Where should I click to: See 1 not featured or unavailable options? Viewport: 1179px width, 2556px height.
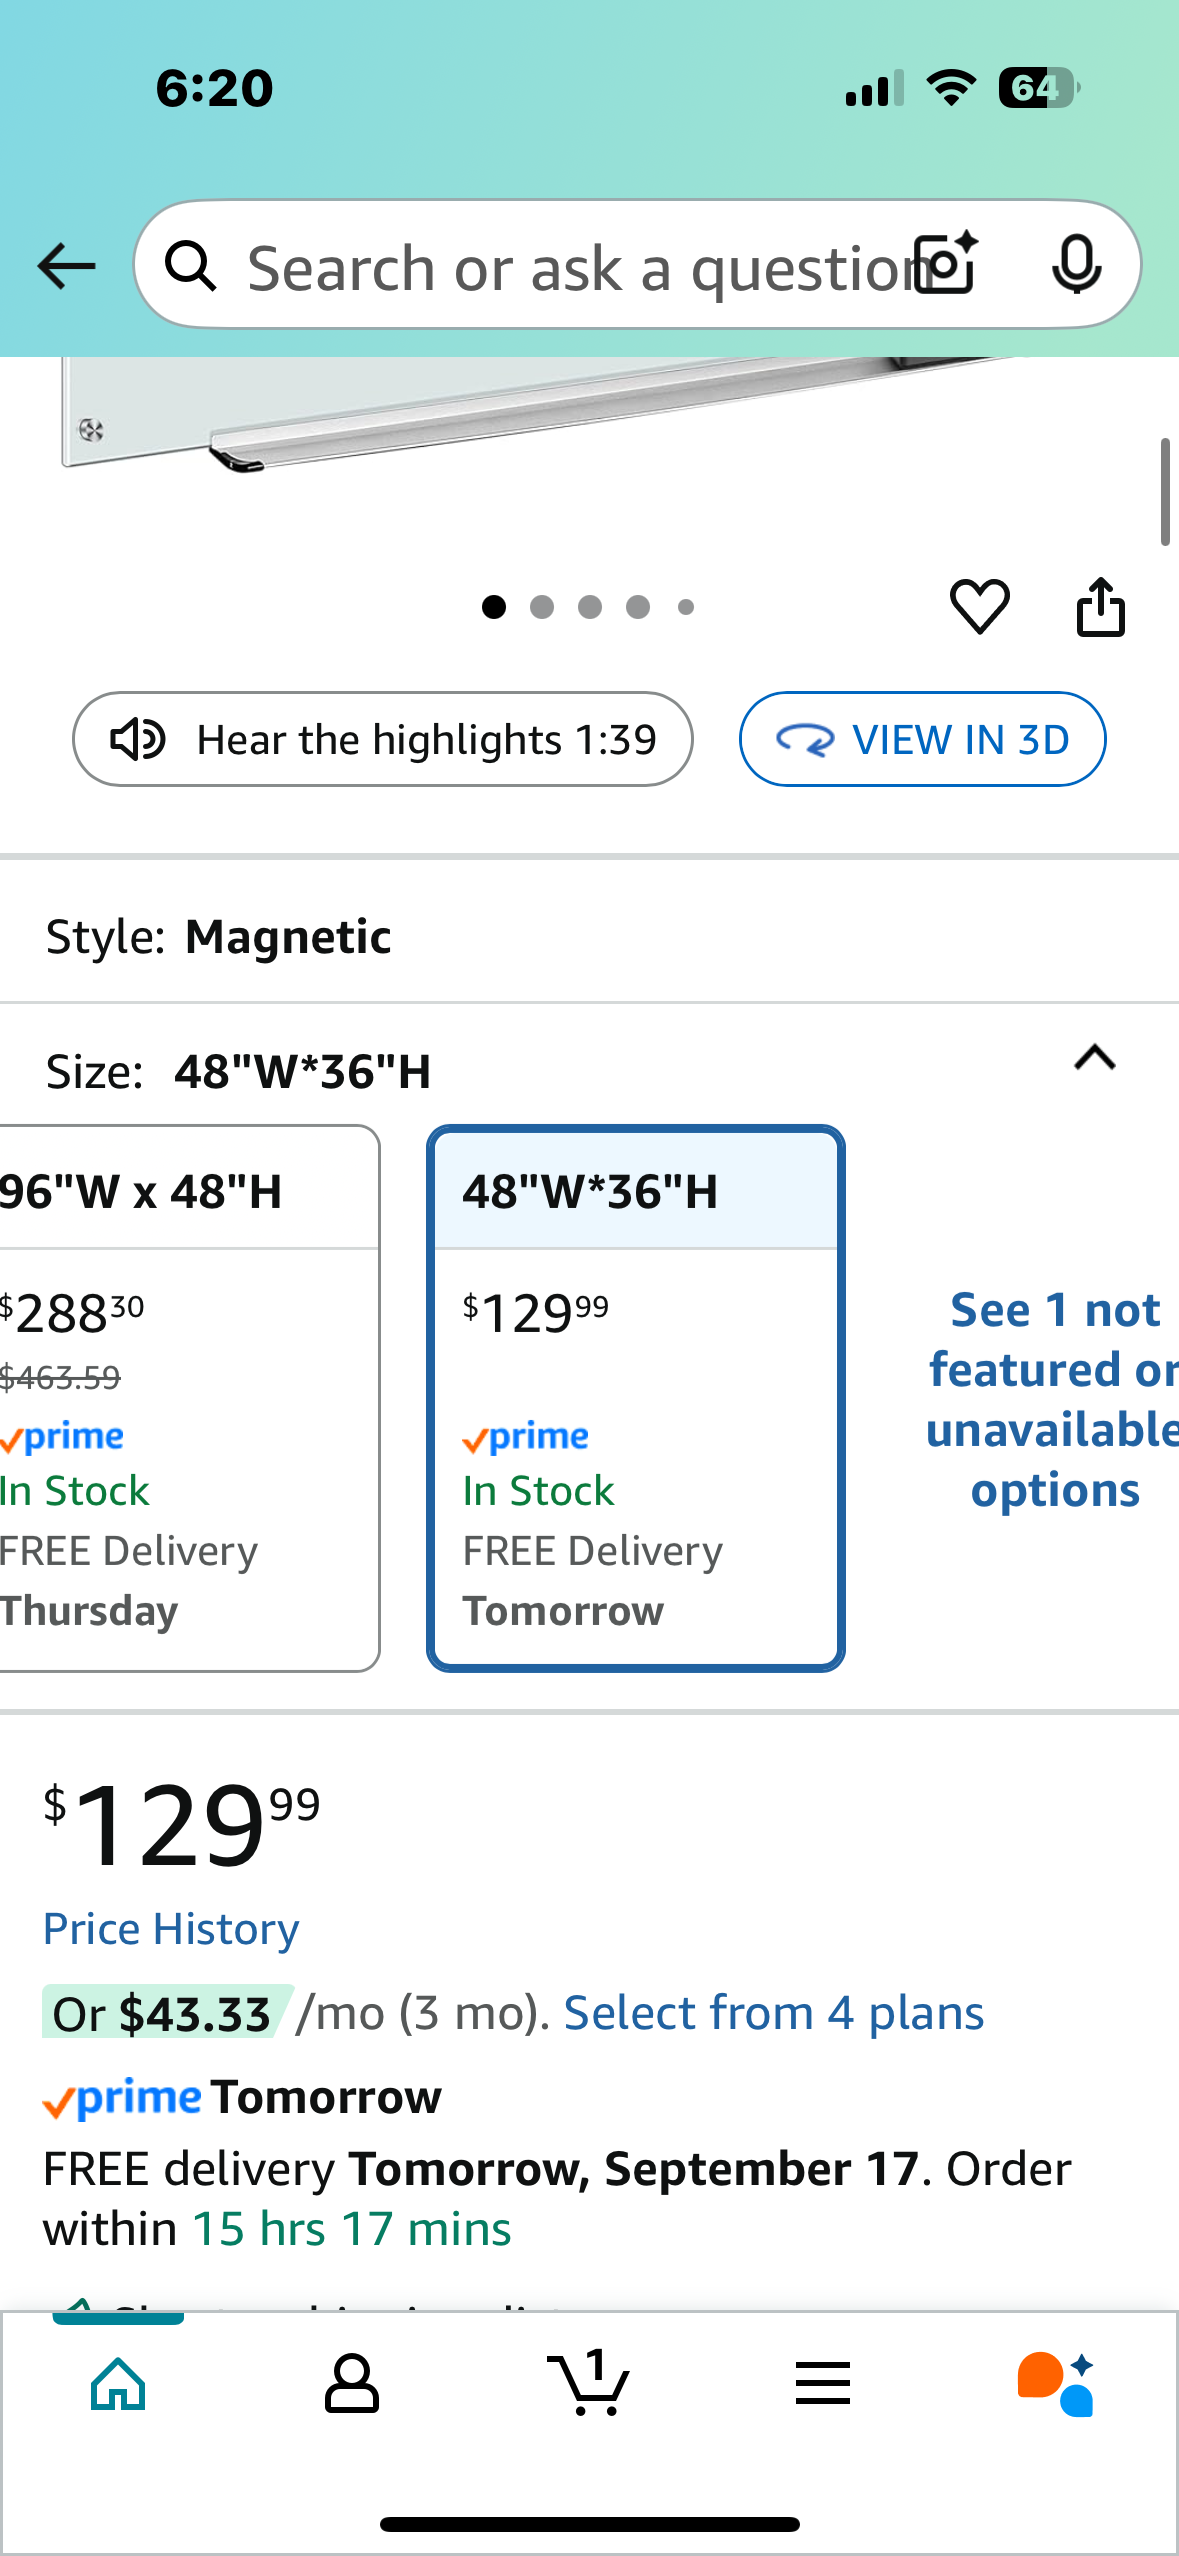pyautogui.click(x=1054, y=1399)
